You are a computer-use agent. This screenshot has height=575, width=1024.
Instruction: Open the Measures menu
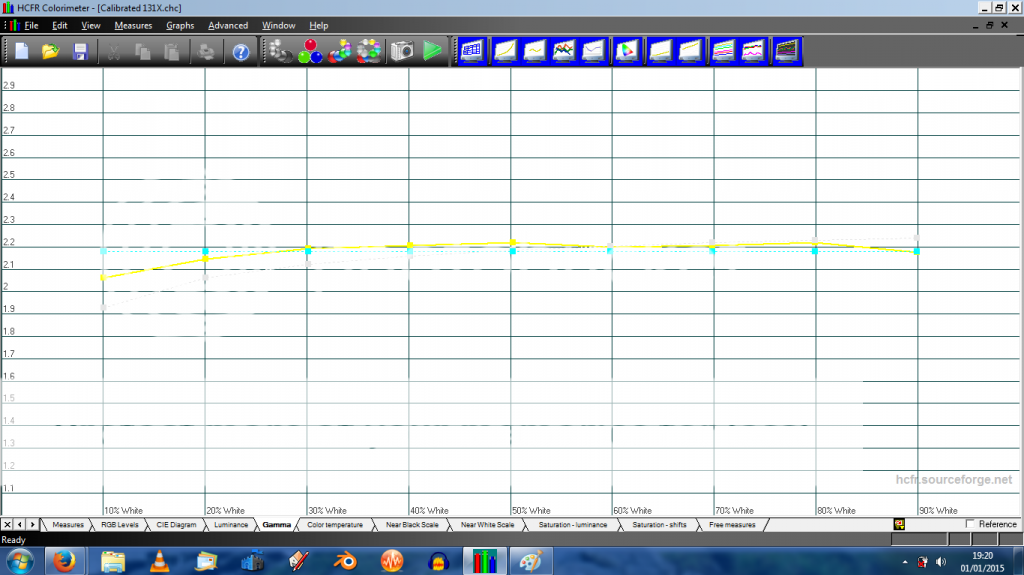[x=133, y=25]
